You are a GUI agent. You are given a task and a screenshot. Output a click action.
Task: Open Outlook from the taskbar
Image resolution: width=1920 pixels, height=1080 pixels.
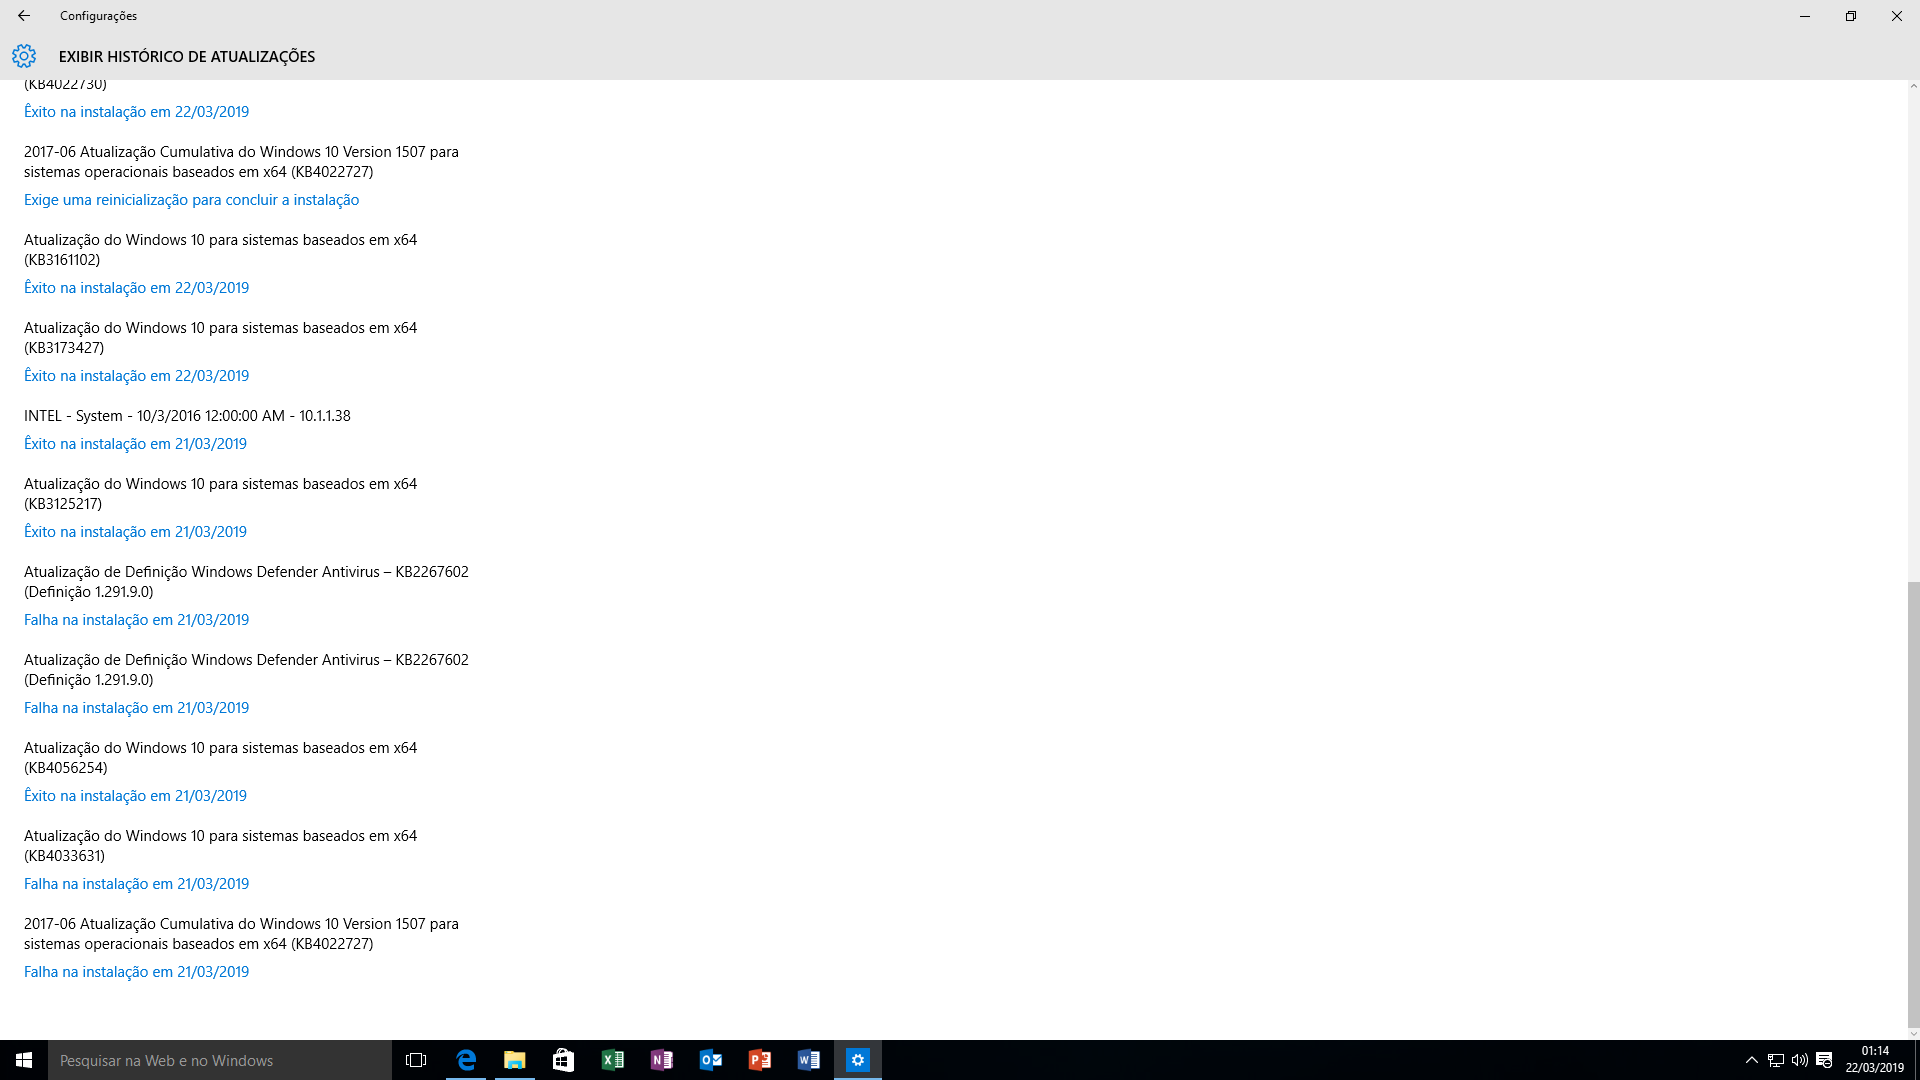tap(711, 1060)
